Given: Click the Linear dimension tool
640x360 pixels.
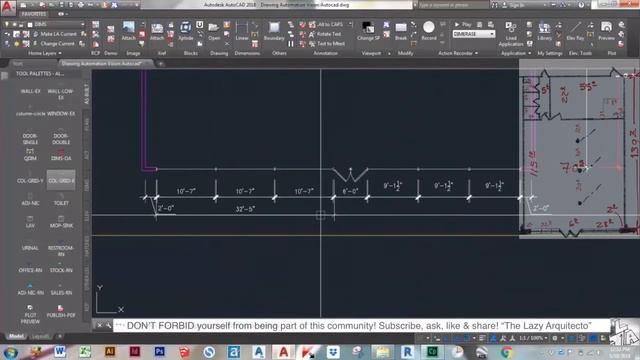Looking at the screenshot, I should pyautogui.click(x=242, y=31).
